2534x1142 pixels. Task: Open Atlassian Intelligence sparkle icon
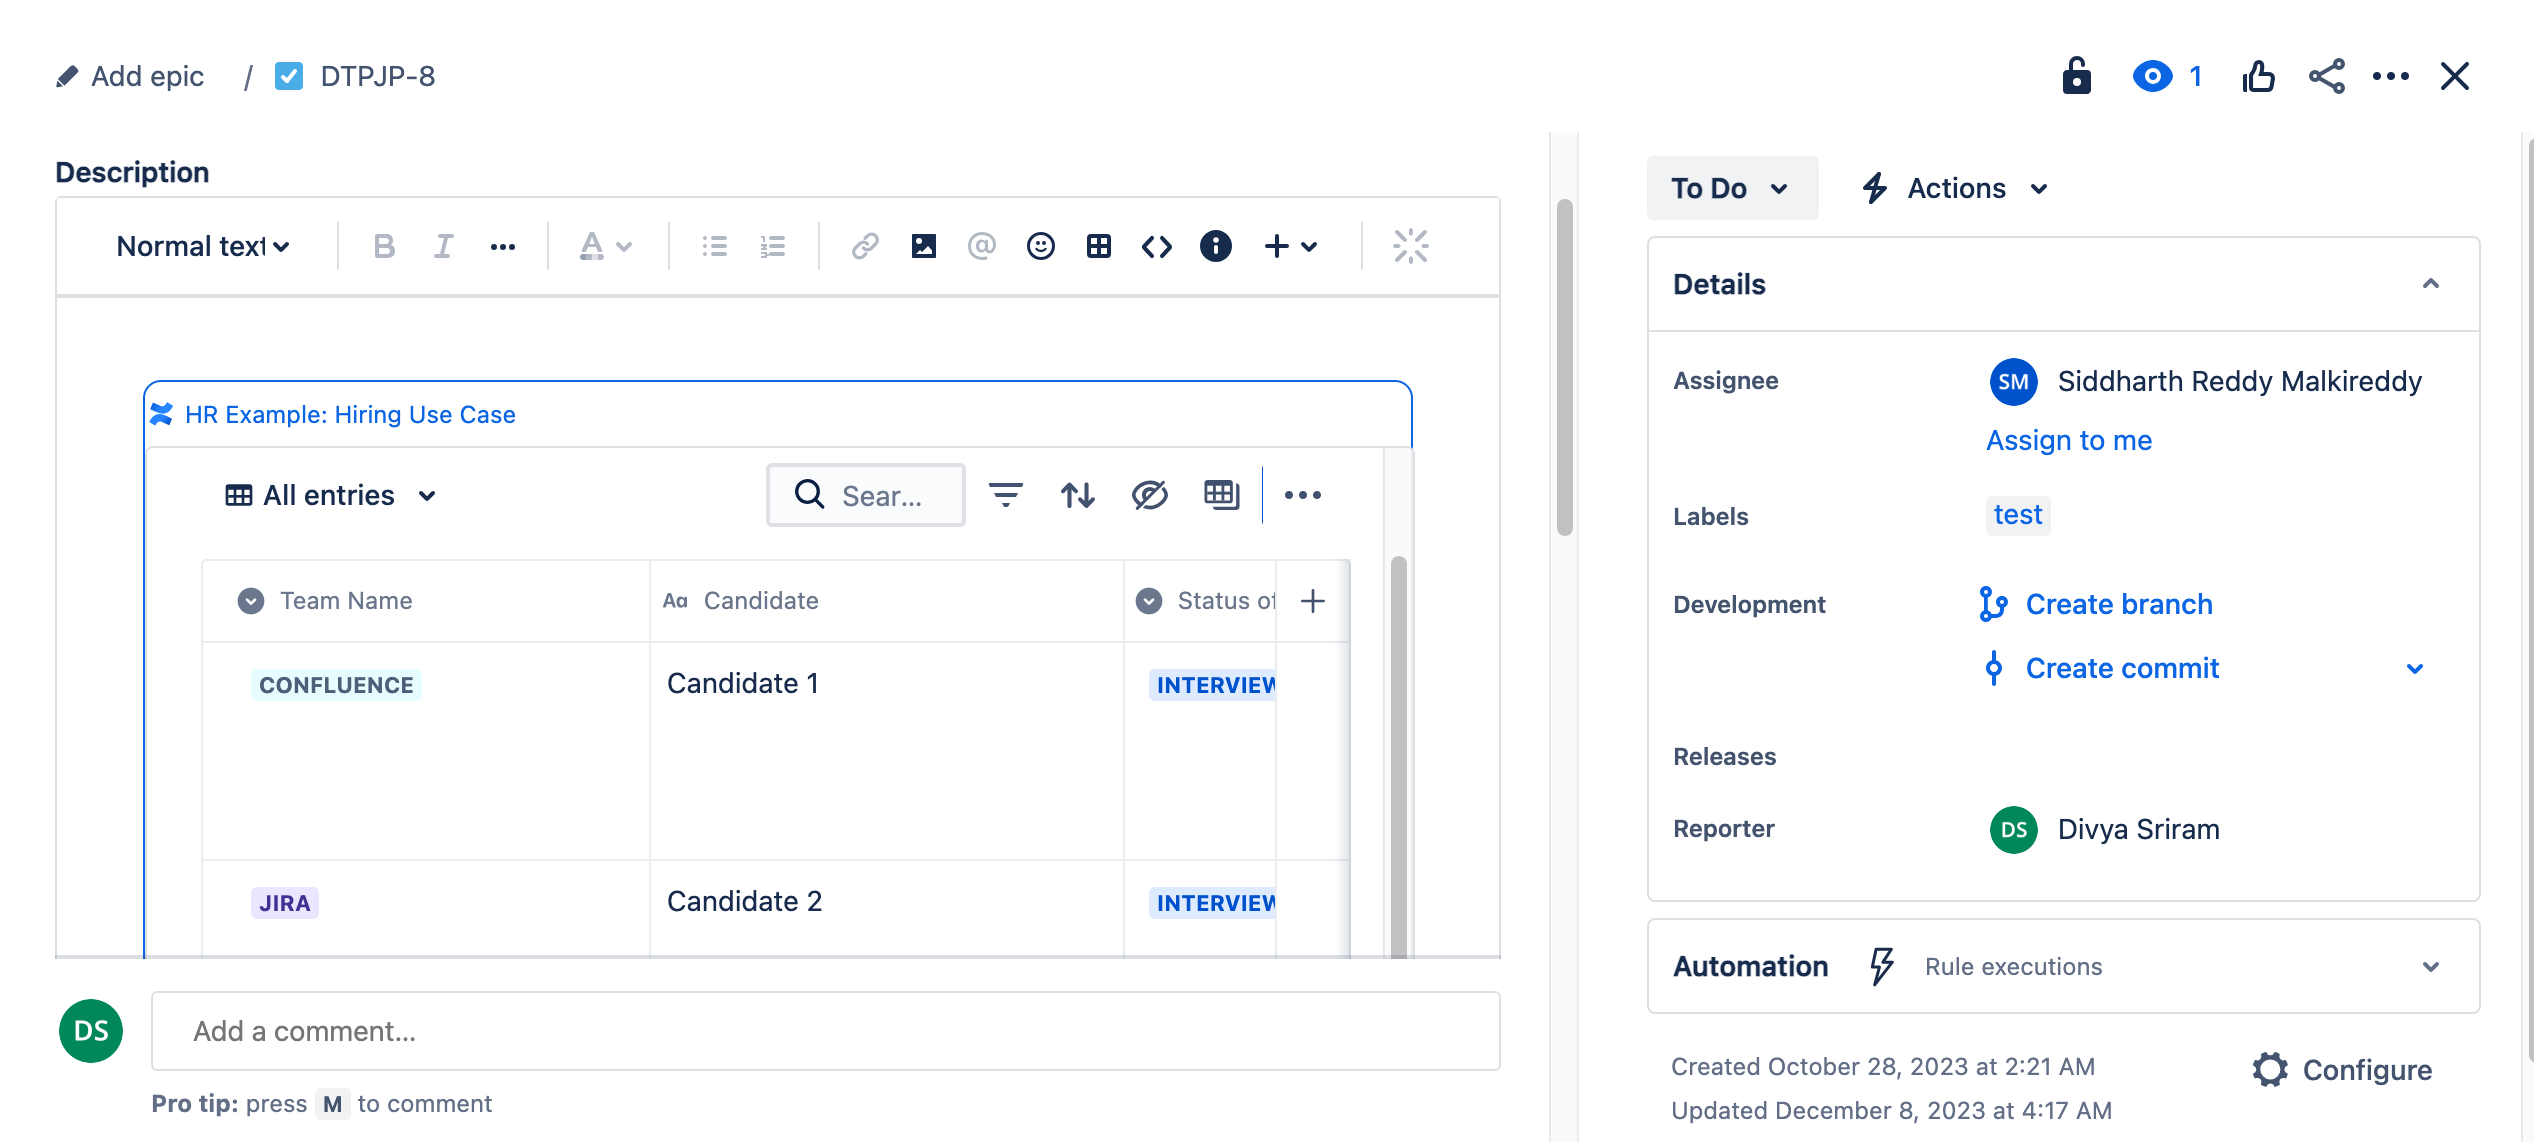click(x=1411, y=246)
